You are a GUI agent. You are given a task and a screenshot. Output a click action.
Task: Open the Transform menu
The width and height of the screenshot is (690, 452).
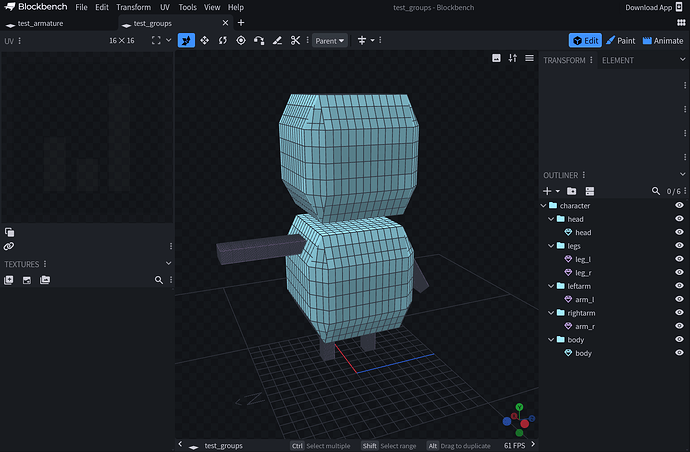[x=133, y=7]
